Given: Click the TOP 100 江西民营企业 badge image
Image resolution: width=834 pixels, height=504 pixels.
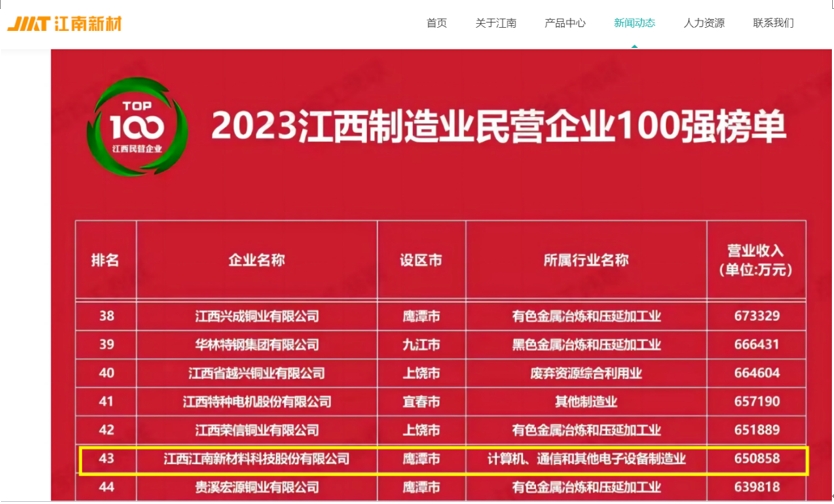Looking at the screenshot, I should click(137, 127).
